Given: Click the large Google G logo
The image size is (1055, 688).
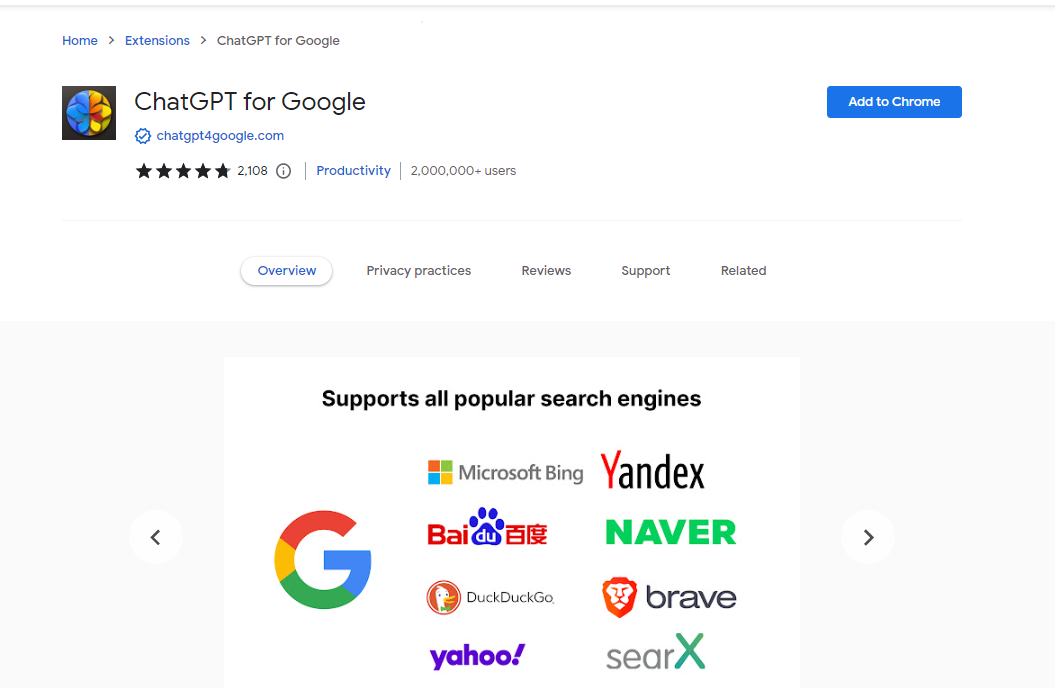Looking at the screenshot, I should click(x=323, y=560).
